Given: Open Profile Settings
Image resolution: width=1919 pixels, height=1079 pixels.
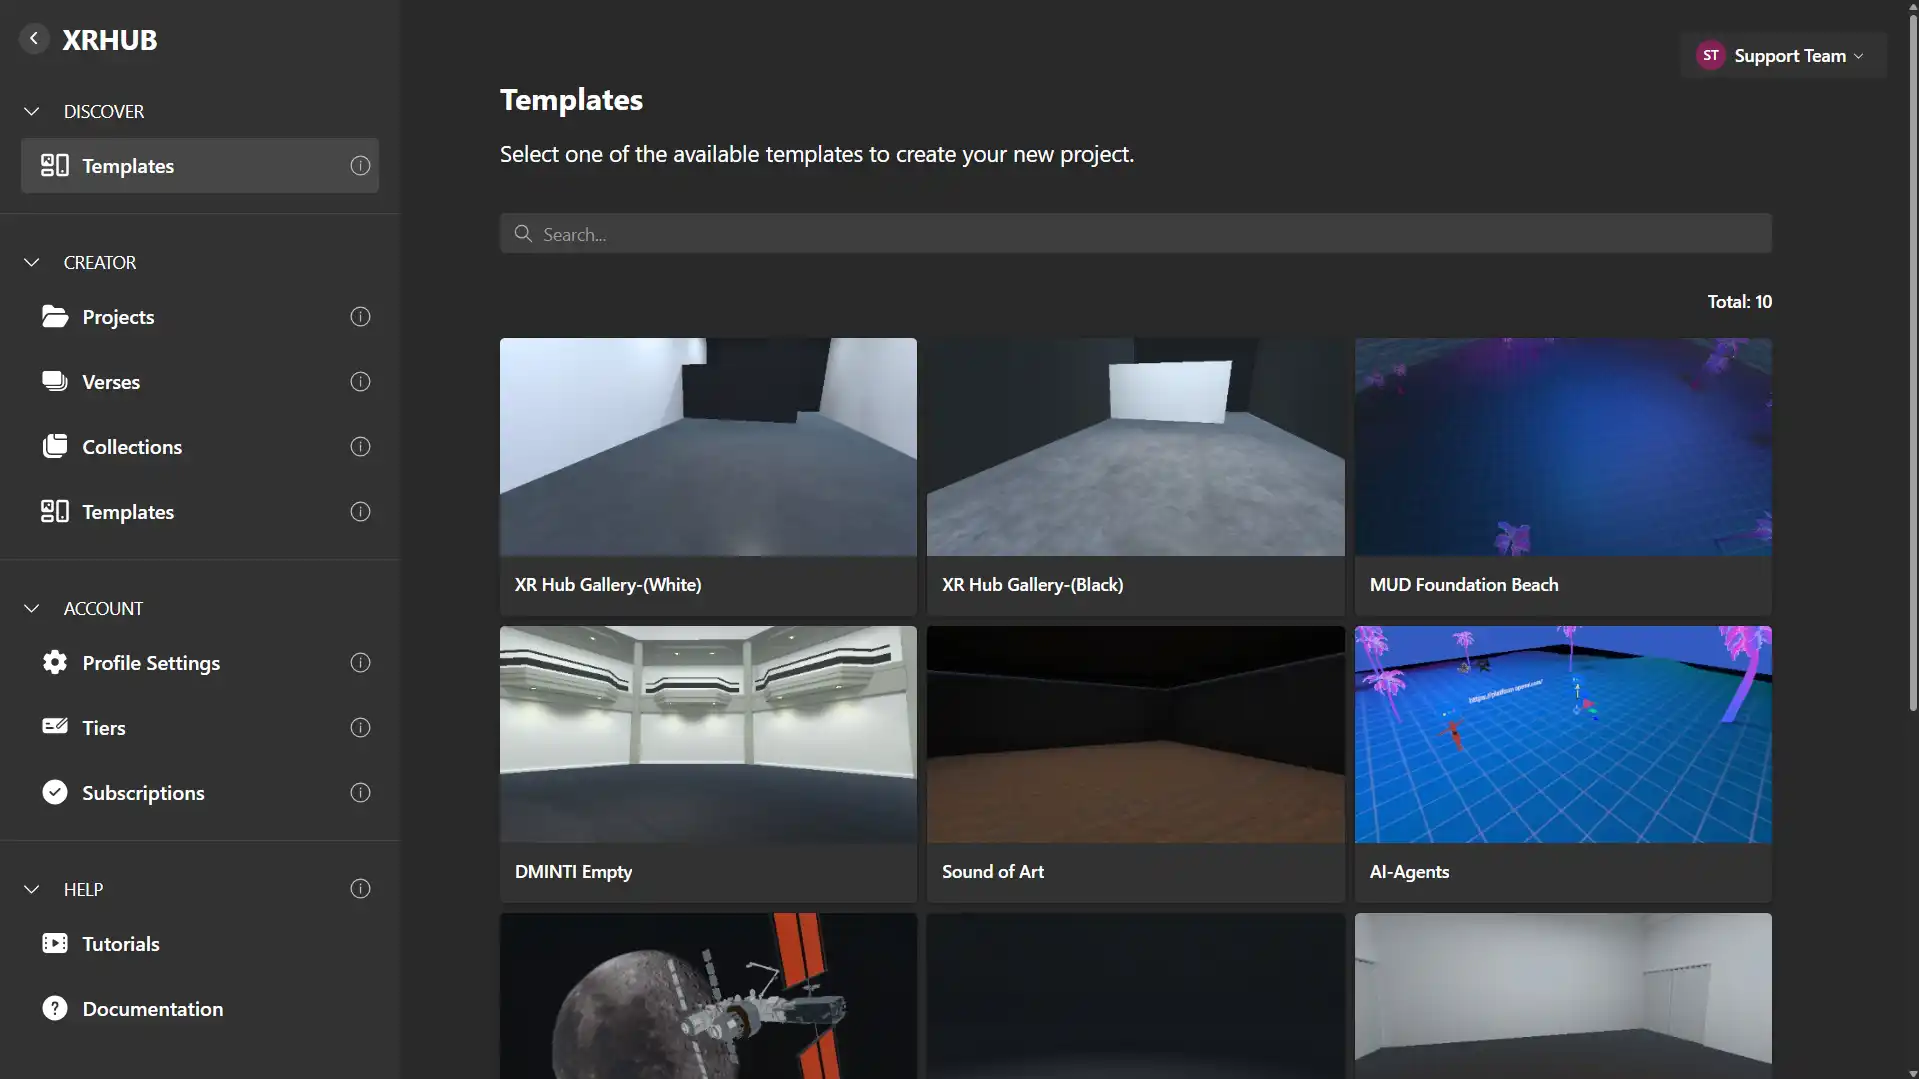Looking at the screenshot, I should coord(200,663).
